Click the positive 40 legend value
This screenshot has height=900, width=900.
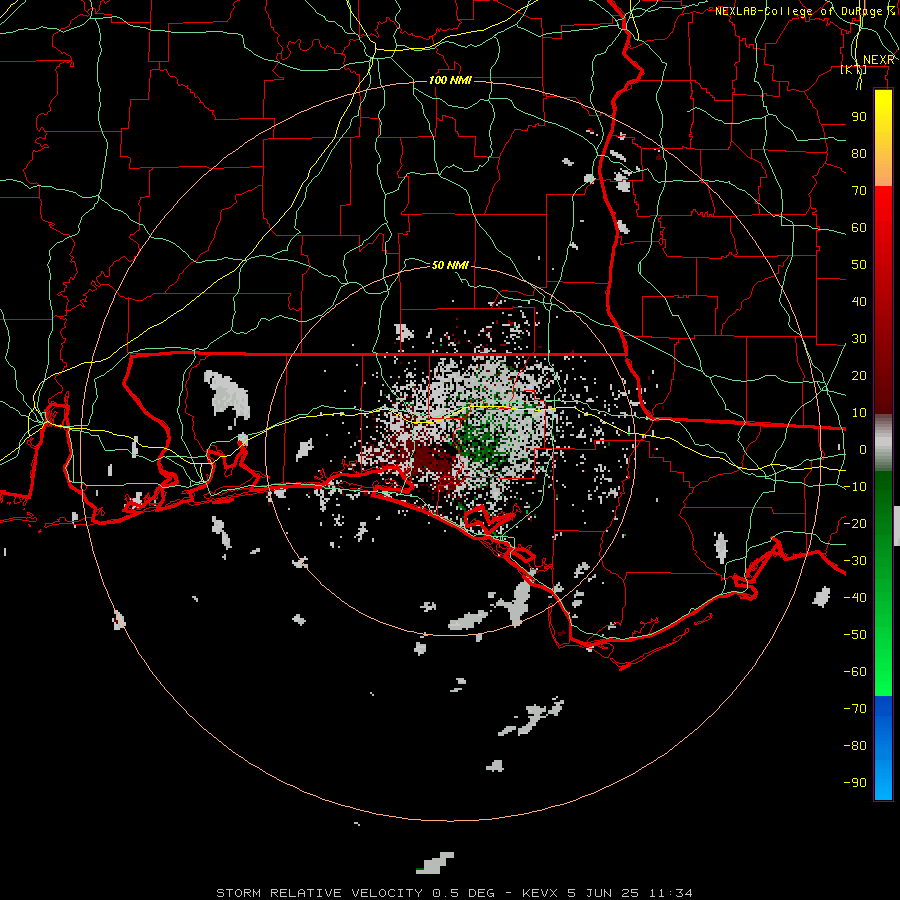tap(859, 302)
